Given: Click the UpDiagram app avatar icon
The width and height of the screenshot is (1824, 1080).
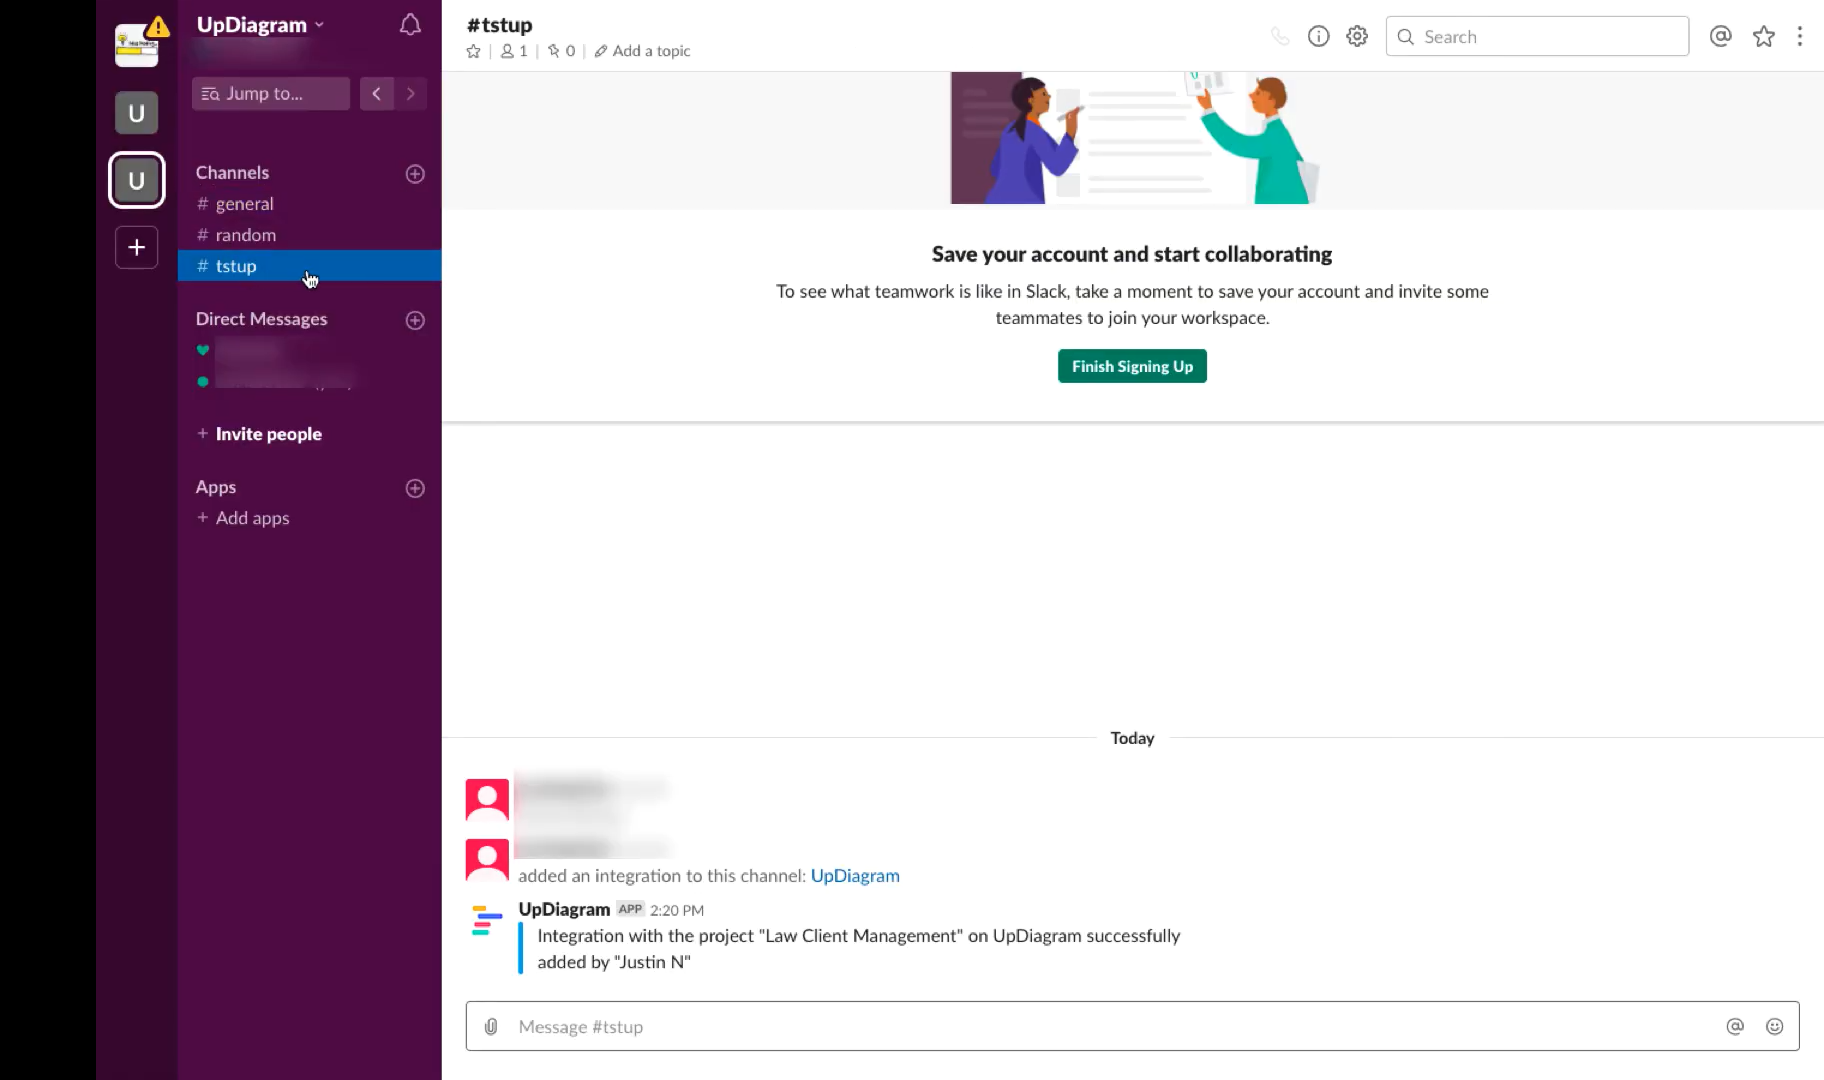Looking at the screenshot, I should point(487,920).
